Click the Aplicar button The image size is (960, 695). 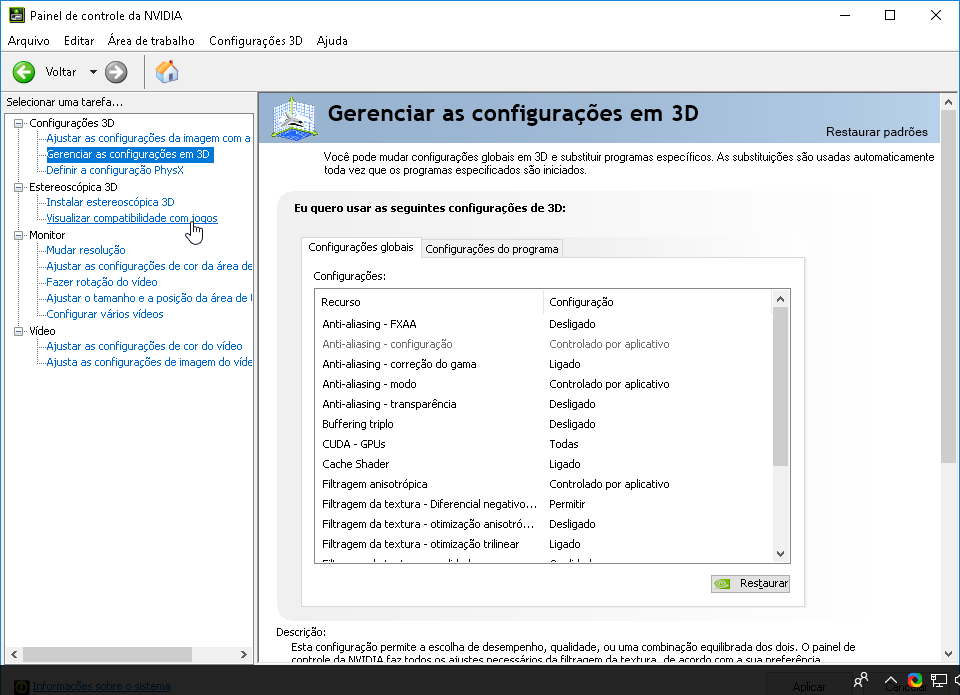point(809,687)
